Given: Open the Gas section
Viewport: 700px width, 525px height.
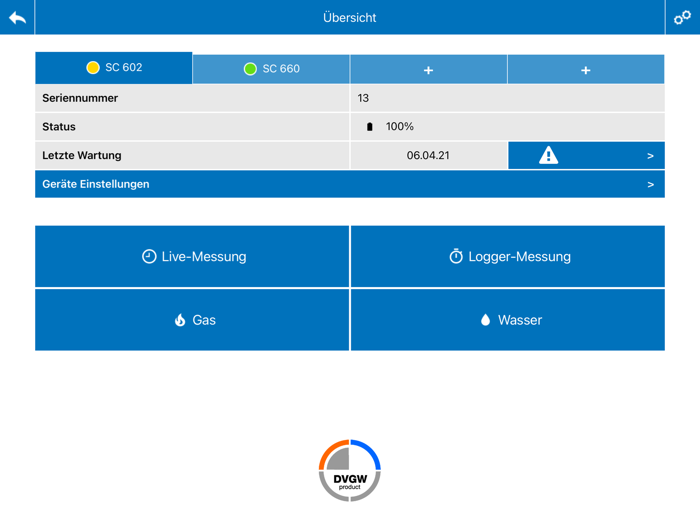Looking at the screenshot, I should coord(192,320).
